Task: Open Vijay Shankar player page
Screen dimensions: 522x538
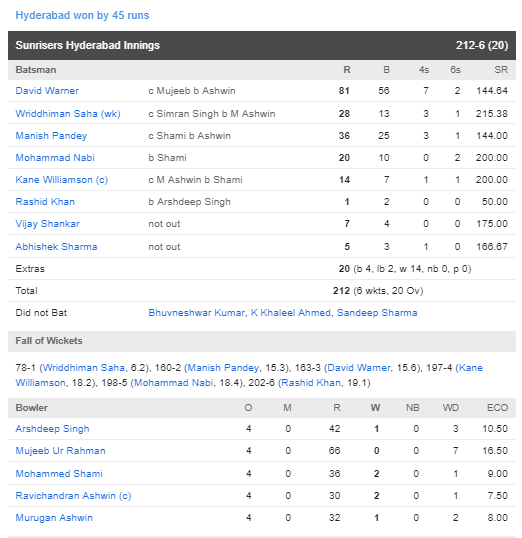Action: (x=47, y=224)
